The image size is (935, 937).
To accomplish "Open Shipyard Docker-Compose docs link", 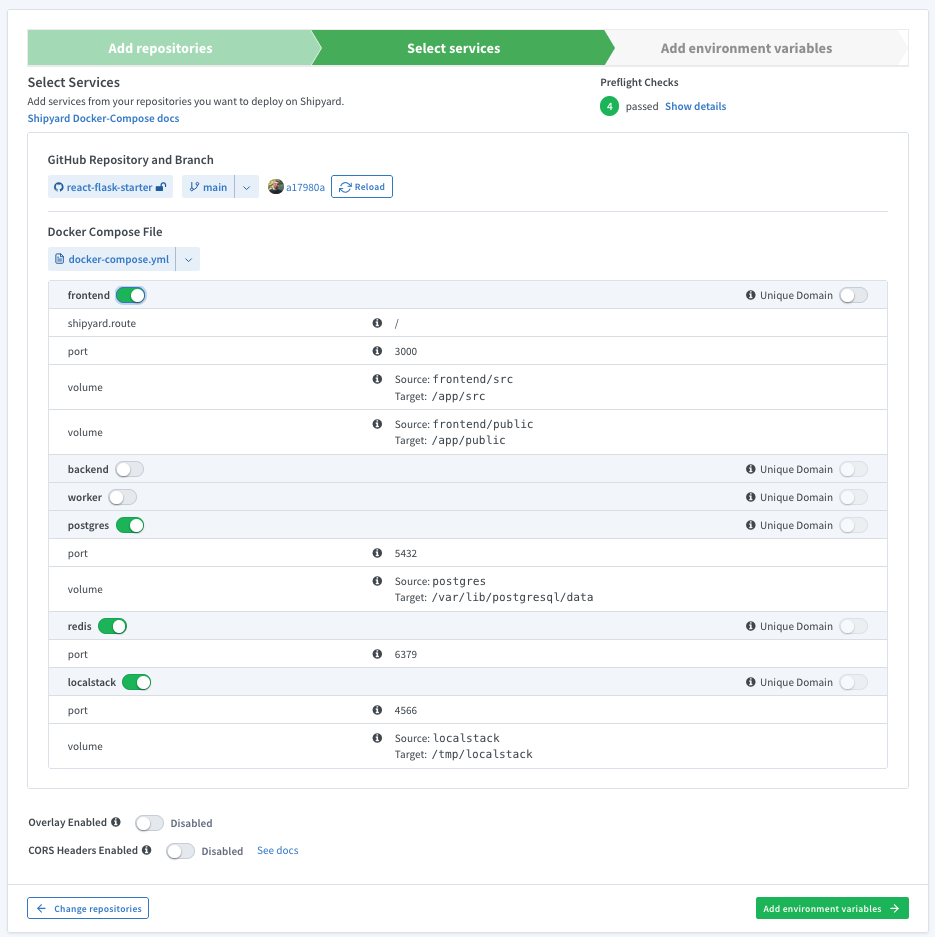I will point(103,118).
